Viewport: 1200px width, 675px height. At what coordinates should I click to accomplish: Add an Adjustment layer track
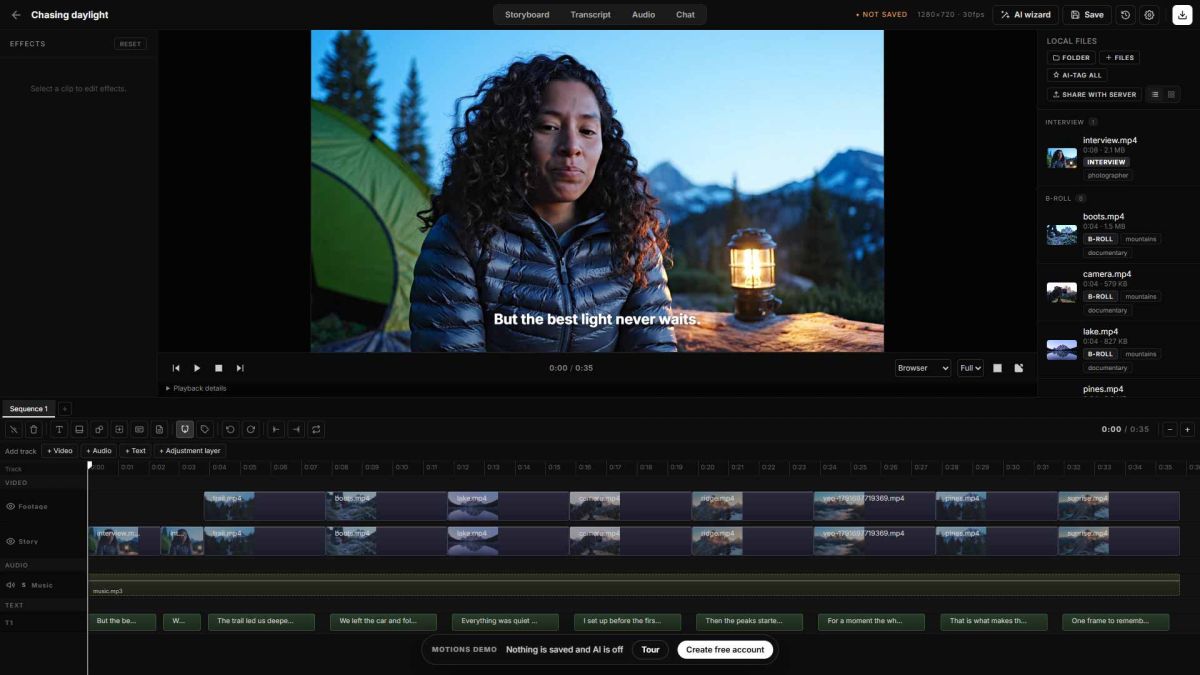point(190,451)
